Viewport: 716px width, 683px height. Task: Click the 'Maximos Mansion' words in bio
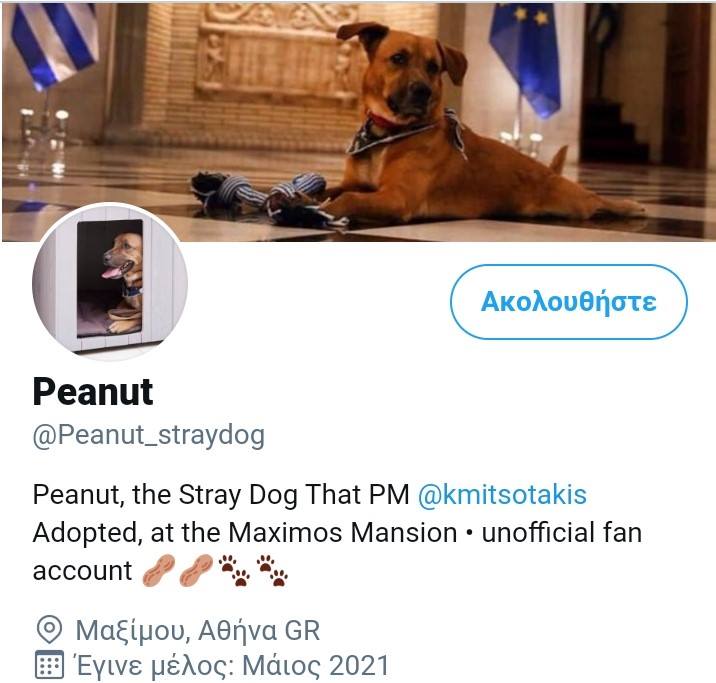tap(342, 533)
